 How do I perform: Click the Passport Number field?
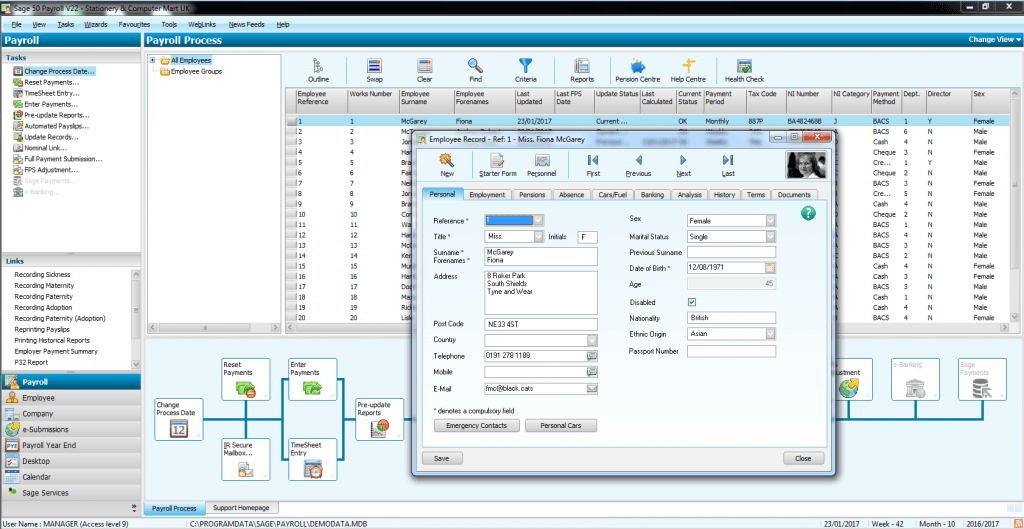pos(731,351)
